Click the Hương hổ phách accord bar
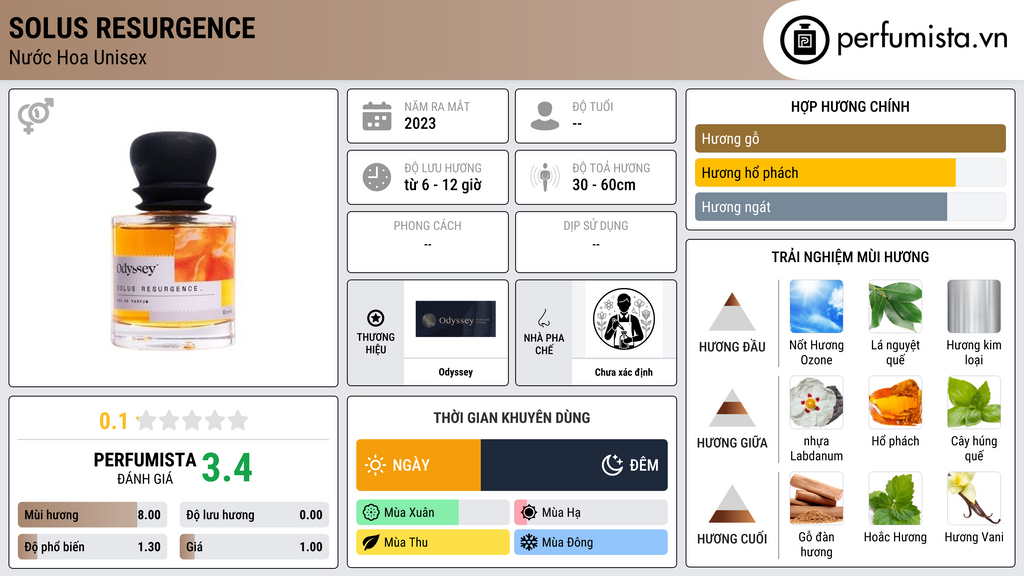 coord(850,173)
